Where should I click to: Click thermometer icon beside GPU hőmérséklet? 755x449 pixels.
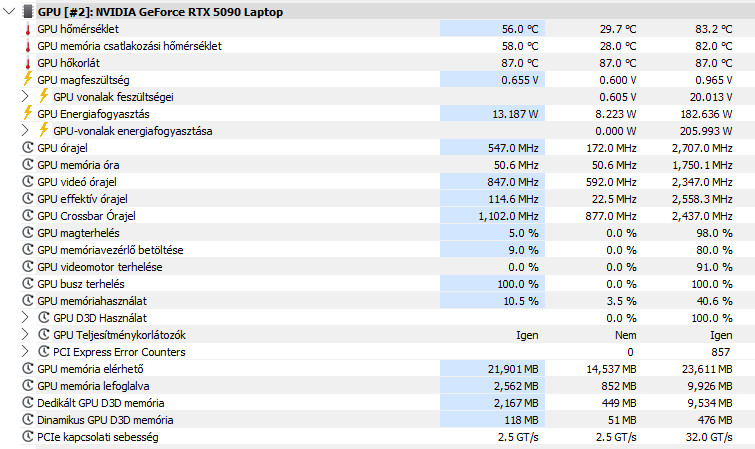[x=28, y=29]
